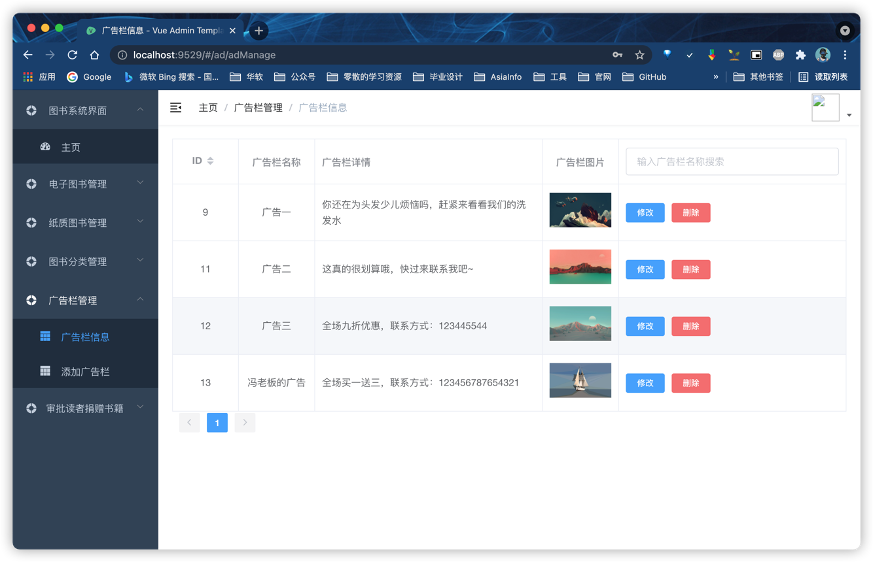Collapse the 图书系统界面 menu
The width and height of the screenshot is (874, 562).
pos(85,110)
